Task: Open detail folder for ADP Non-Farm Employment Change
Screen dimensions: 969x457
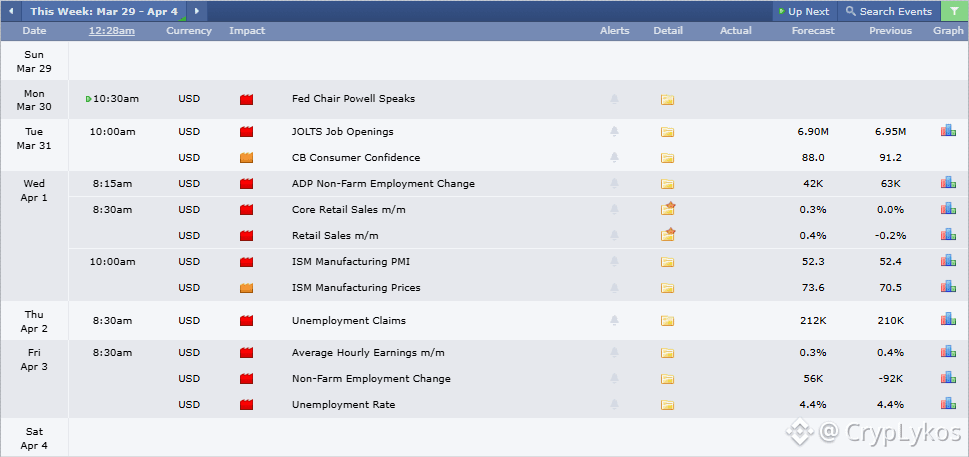Action: (667, 184)
